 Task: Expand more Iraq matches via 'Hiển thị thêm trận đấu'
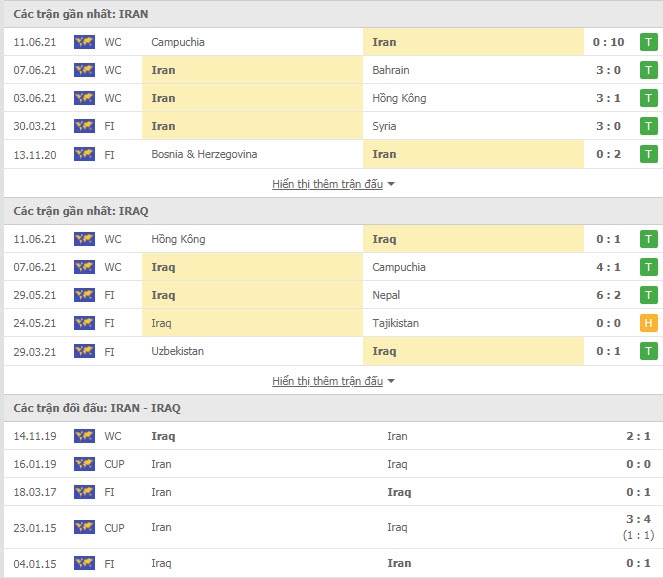coord(327,381)
